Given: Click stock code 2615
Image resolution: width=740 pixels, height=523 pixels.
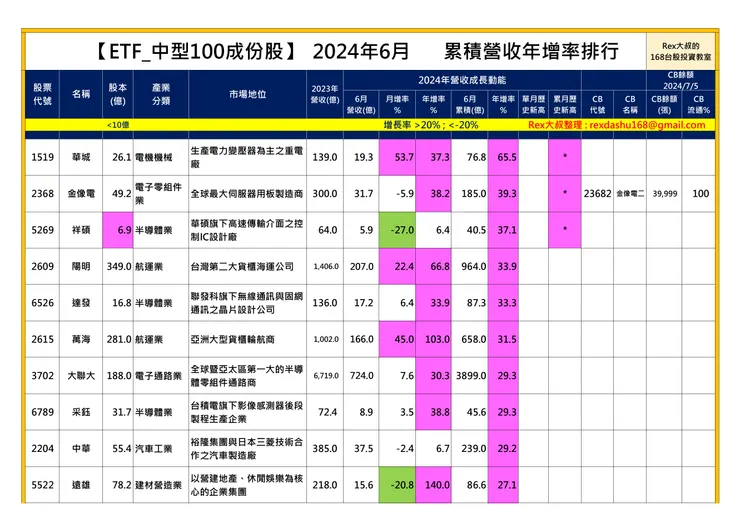Looking at the screenshot, I should pyautogui.click(x=42, y=339).
